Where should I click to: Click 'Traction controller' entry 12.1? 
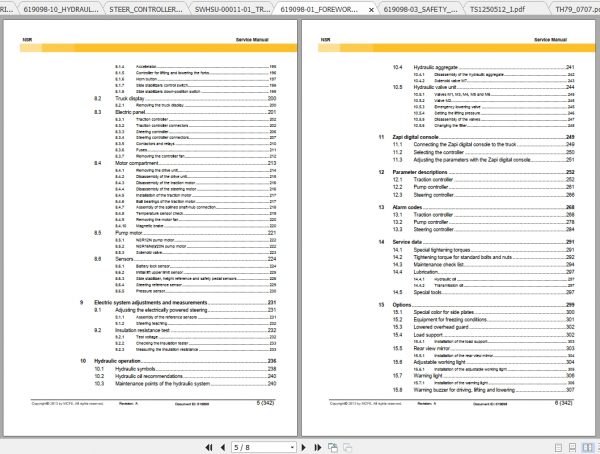433,180
